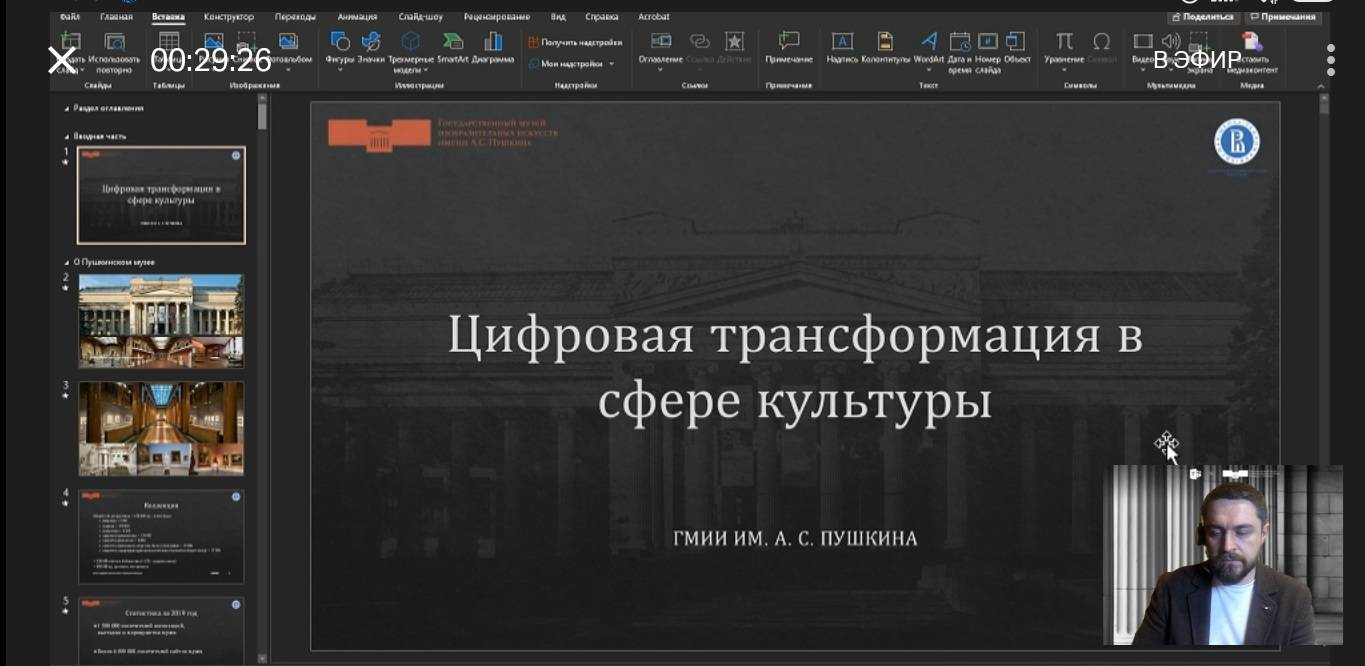Open the Справка tab
The height and width of the screenshot is (666, 1365).
click(602, 17)
